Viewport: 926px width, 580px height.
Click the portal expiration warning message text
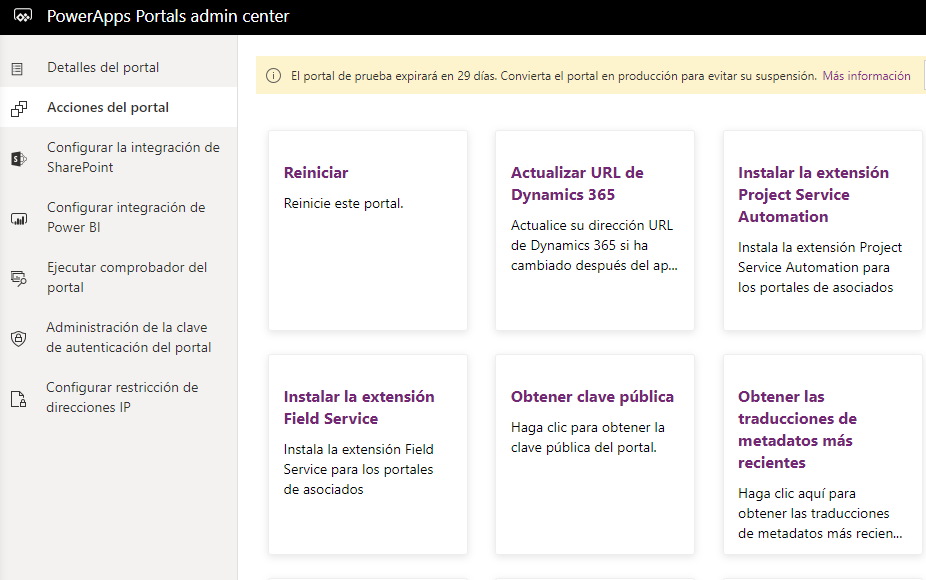click(553, 76)
